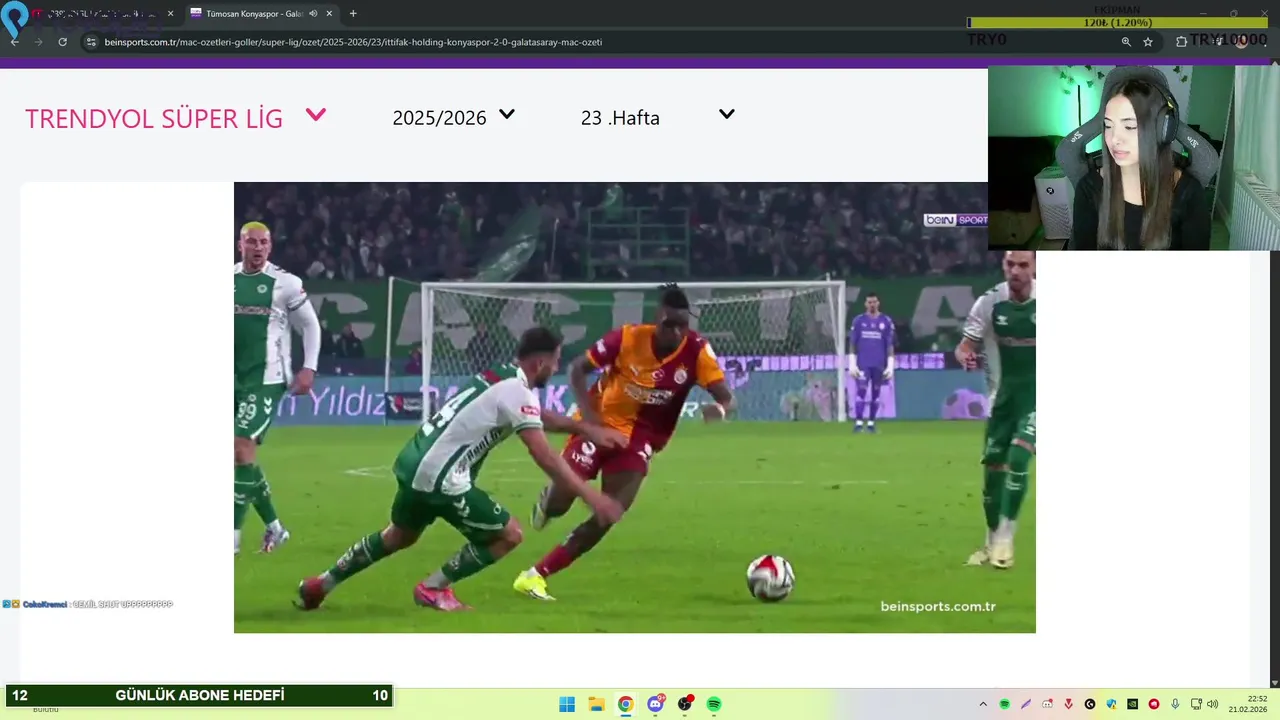Open the page zoom magnifier icon
1280x720 pixels.
click(1126, 42)
